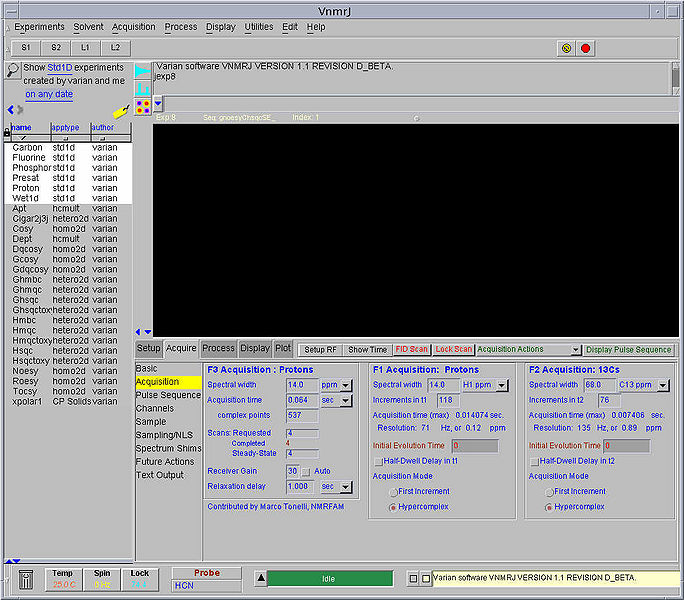Viewport: 684px width, 600px height.
Task: Click the trash can icon
Action: pyautogui.click(x=25, y=580)
